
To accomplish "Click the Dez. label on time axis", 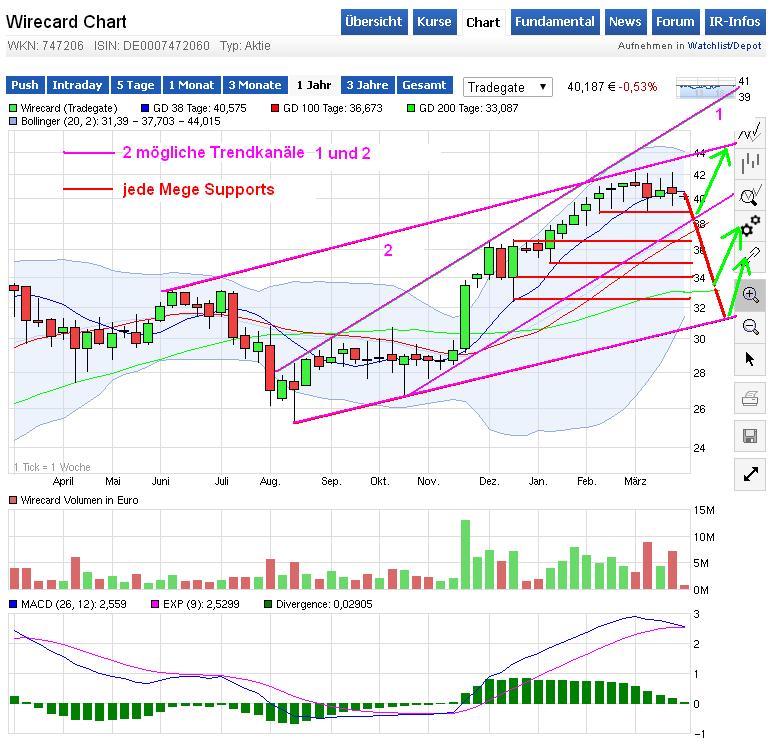I will pyautogui.click(x=489, y=481).
